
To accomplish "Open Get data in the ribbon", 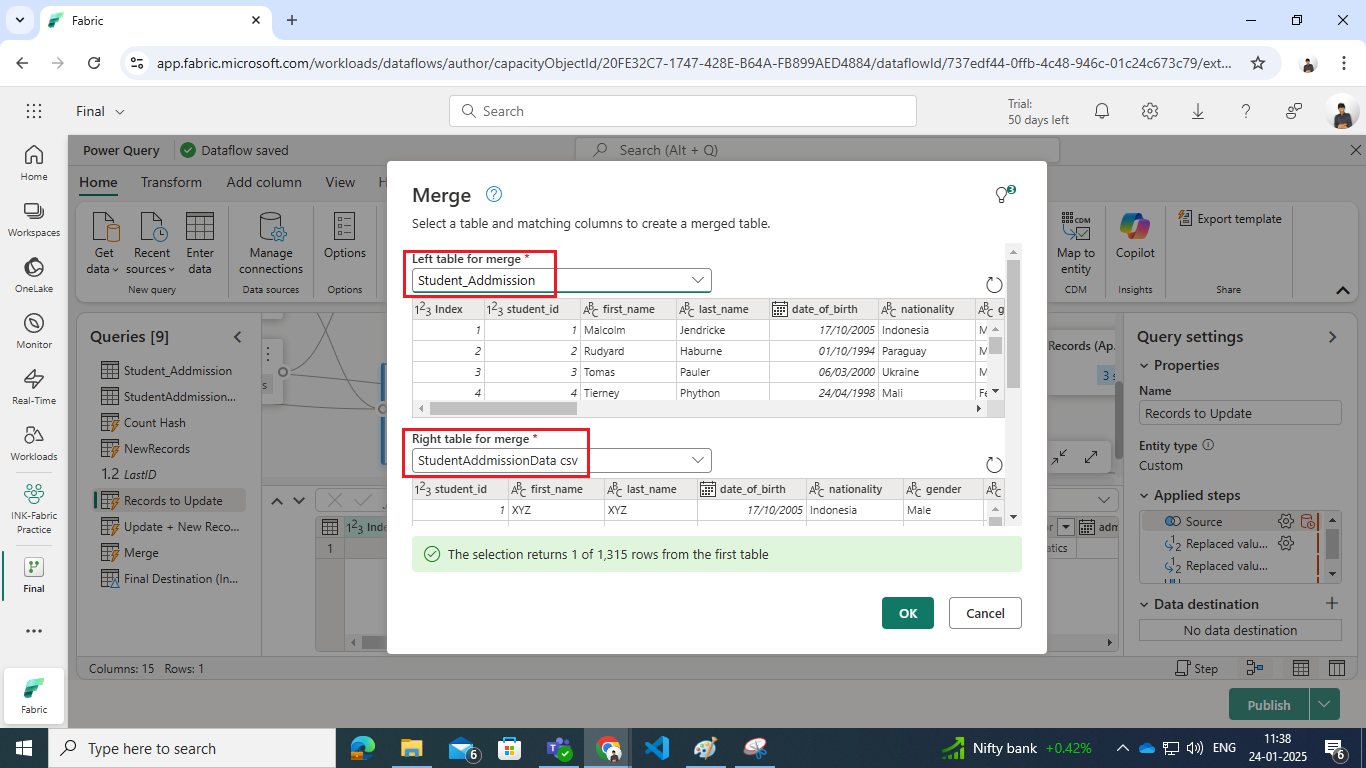I will coord(105,243).
